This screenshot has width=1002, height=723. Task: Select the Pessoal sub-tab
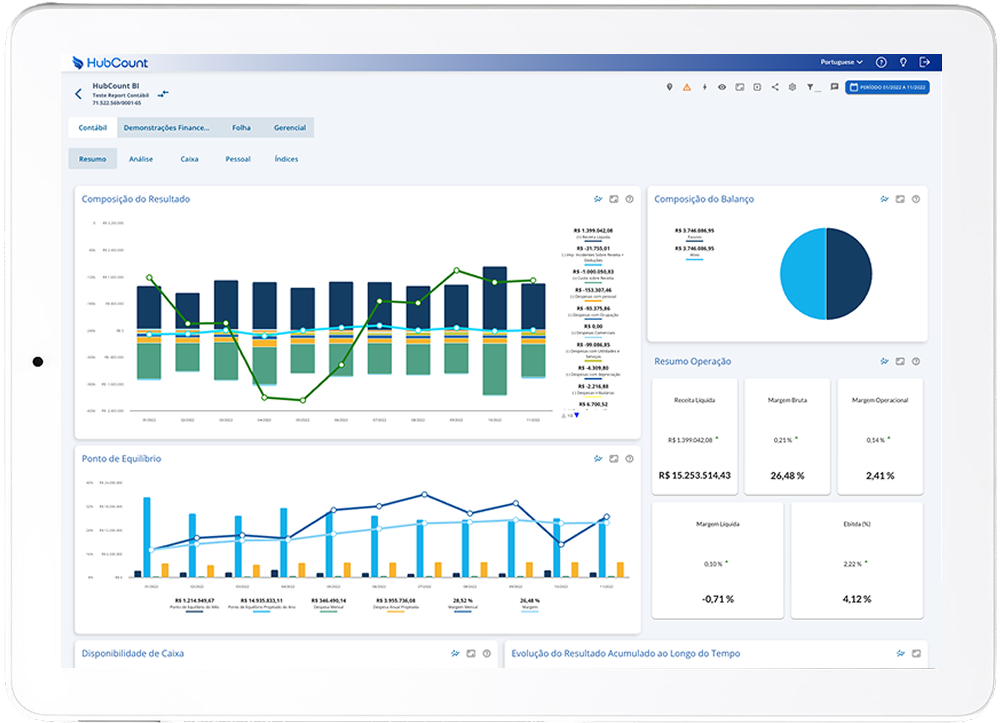pyautogui.click(x=238, y=159)
